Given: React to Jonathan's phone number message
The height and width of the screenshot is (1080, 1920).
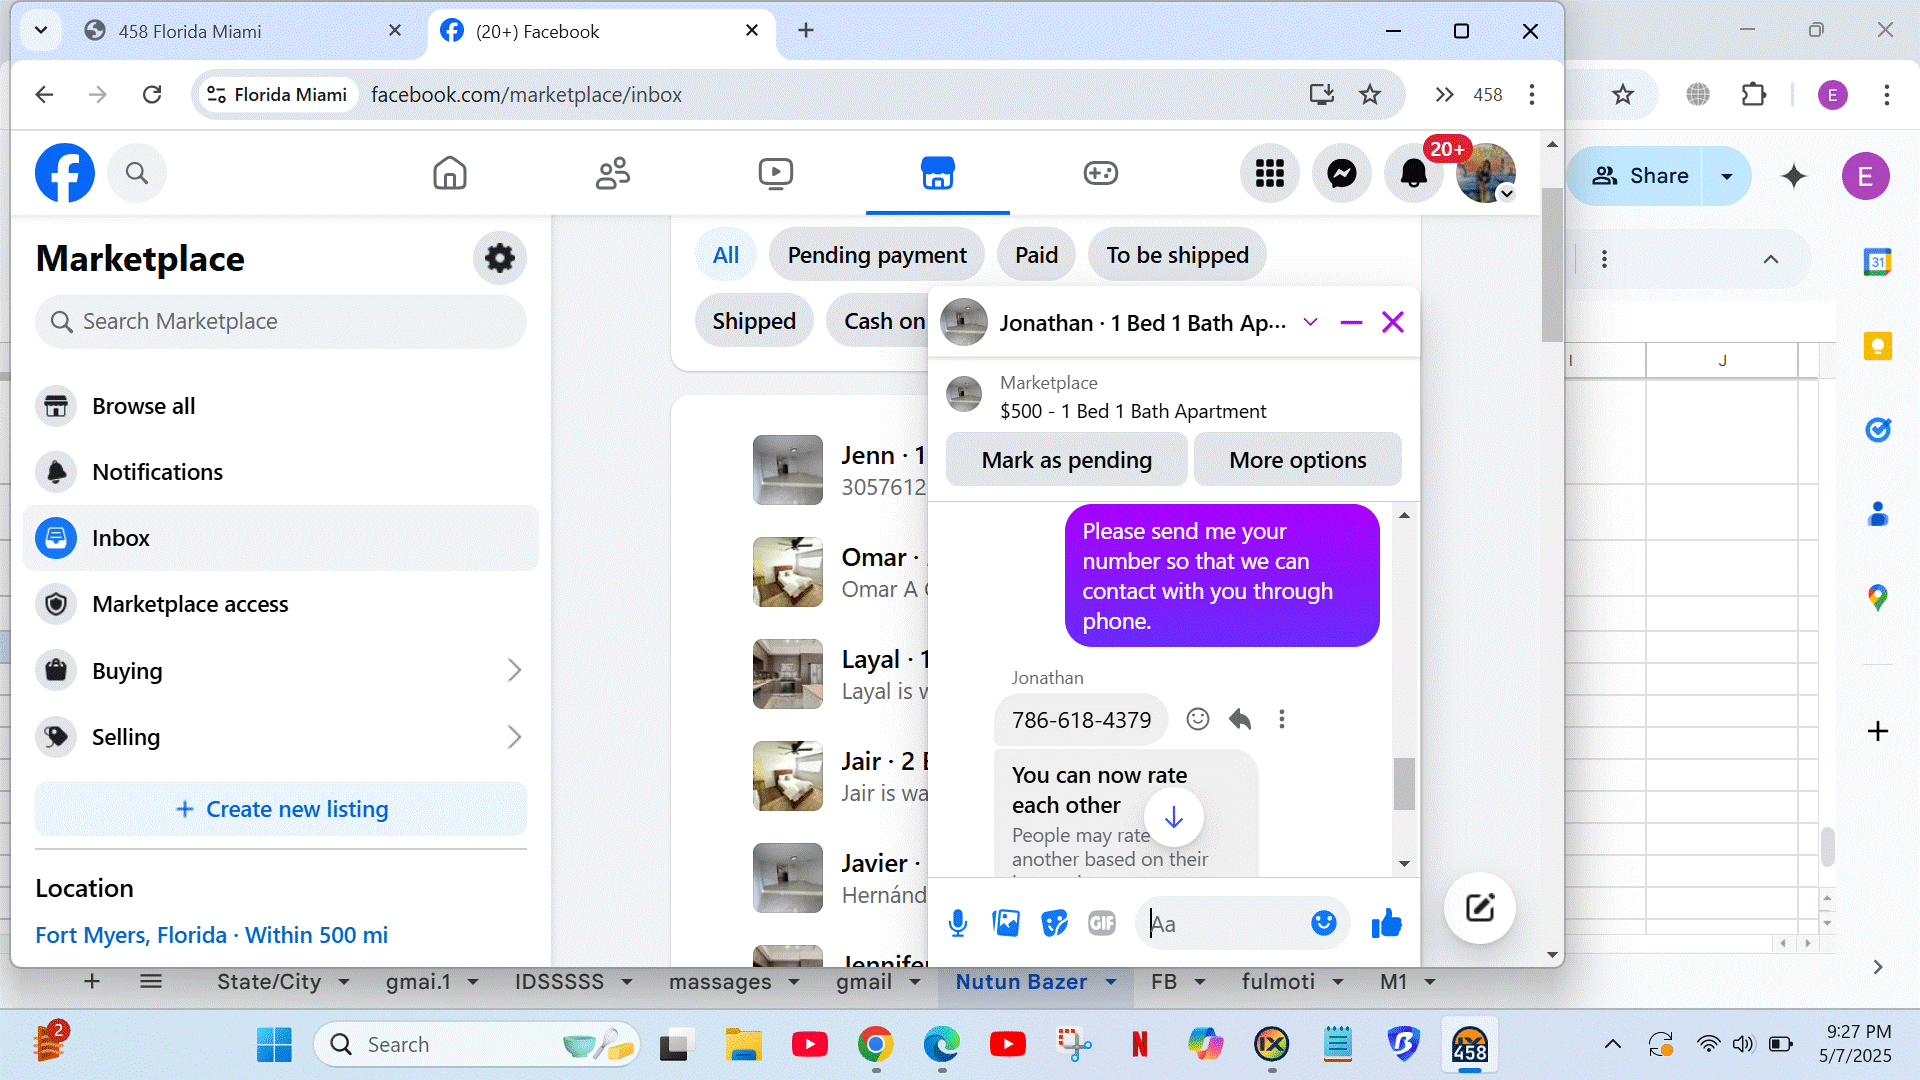Looking at the screenshot, I should (x=1197, y=719).
